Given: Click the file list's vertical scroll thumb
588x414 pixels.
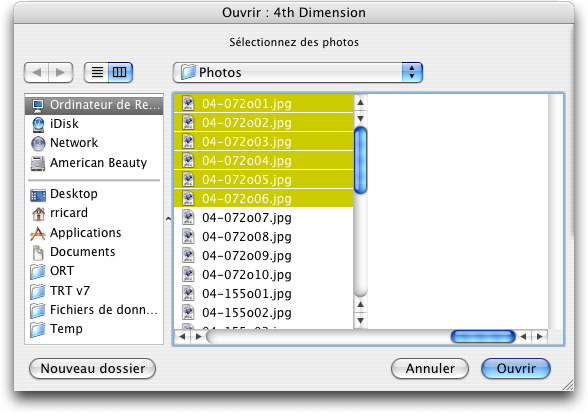Looking at the screenshot, I should pyautogui.click(x=360, y=160).
